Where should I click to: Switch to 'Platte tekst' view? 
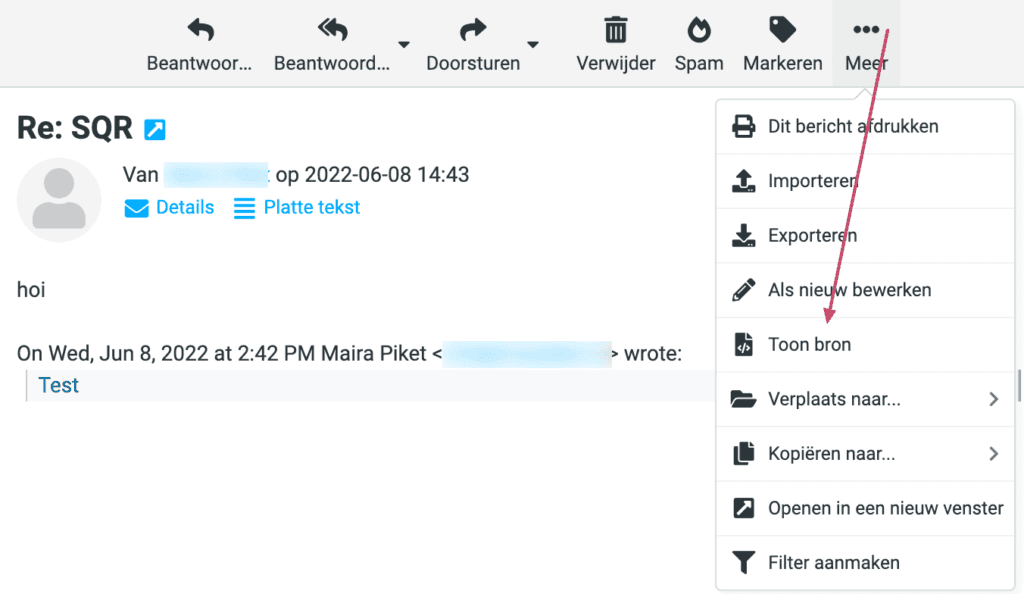[297, 208]
